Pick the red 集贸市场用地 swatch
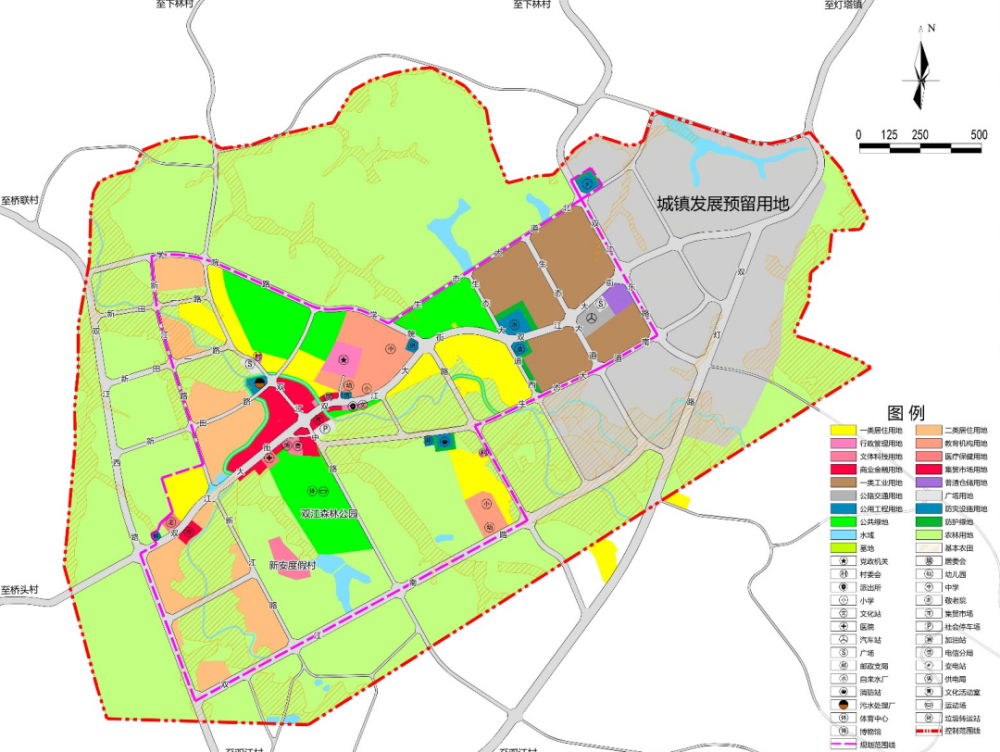 [929, 469]
